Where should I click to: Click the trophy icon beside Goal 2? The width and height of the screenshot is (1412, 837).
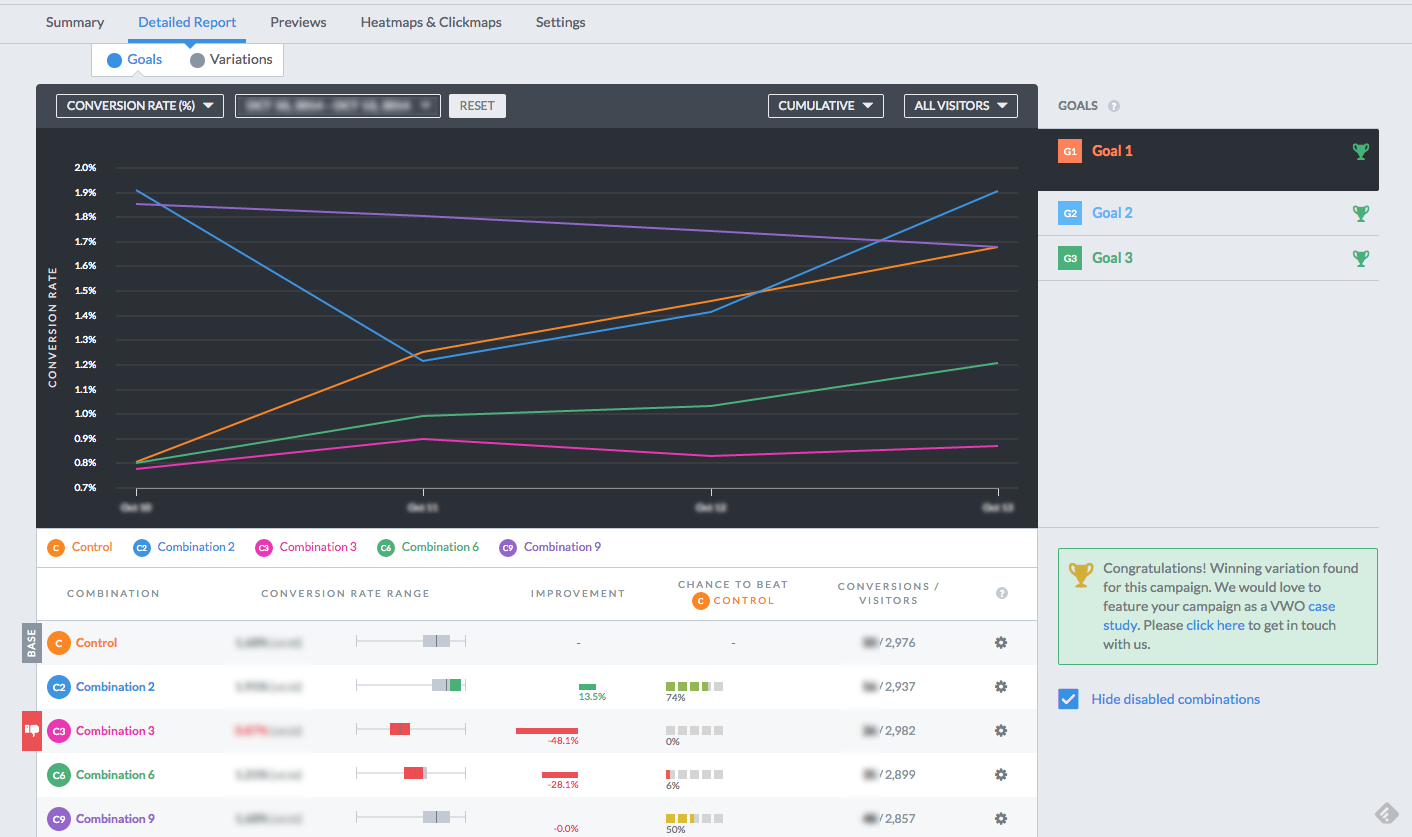click(1360, 213)
